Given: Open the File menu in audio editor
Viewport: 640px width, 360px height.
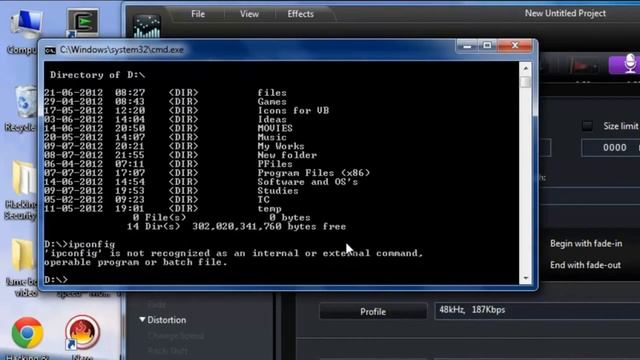Looking at the screenshot, I should click(198, 14).
